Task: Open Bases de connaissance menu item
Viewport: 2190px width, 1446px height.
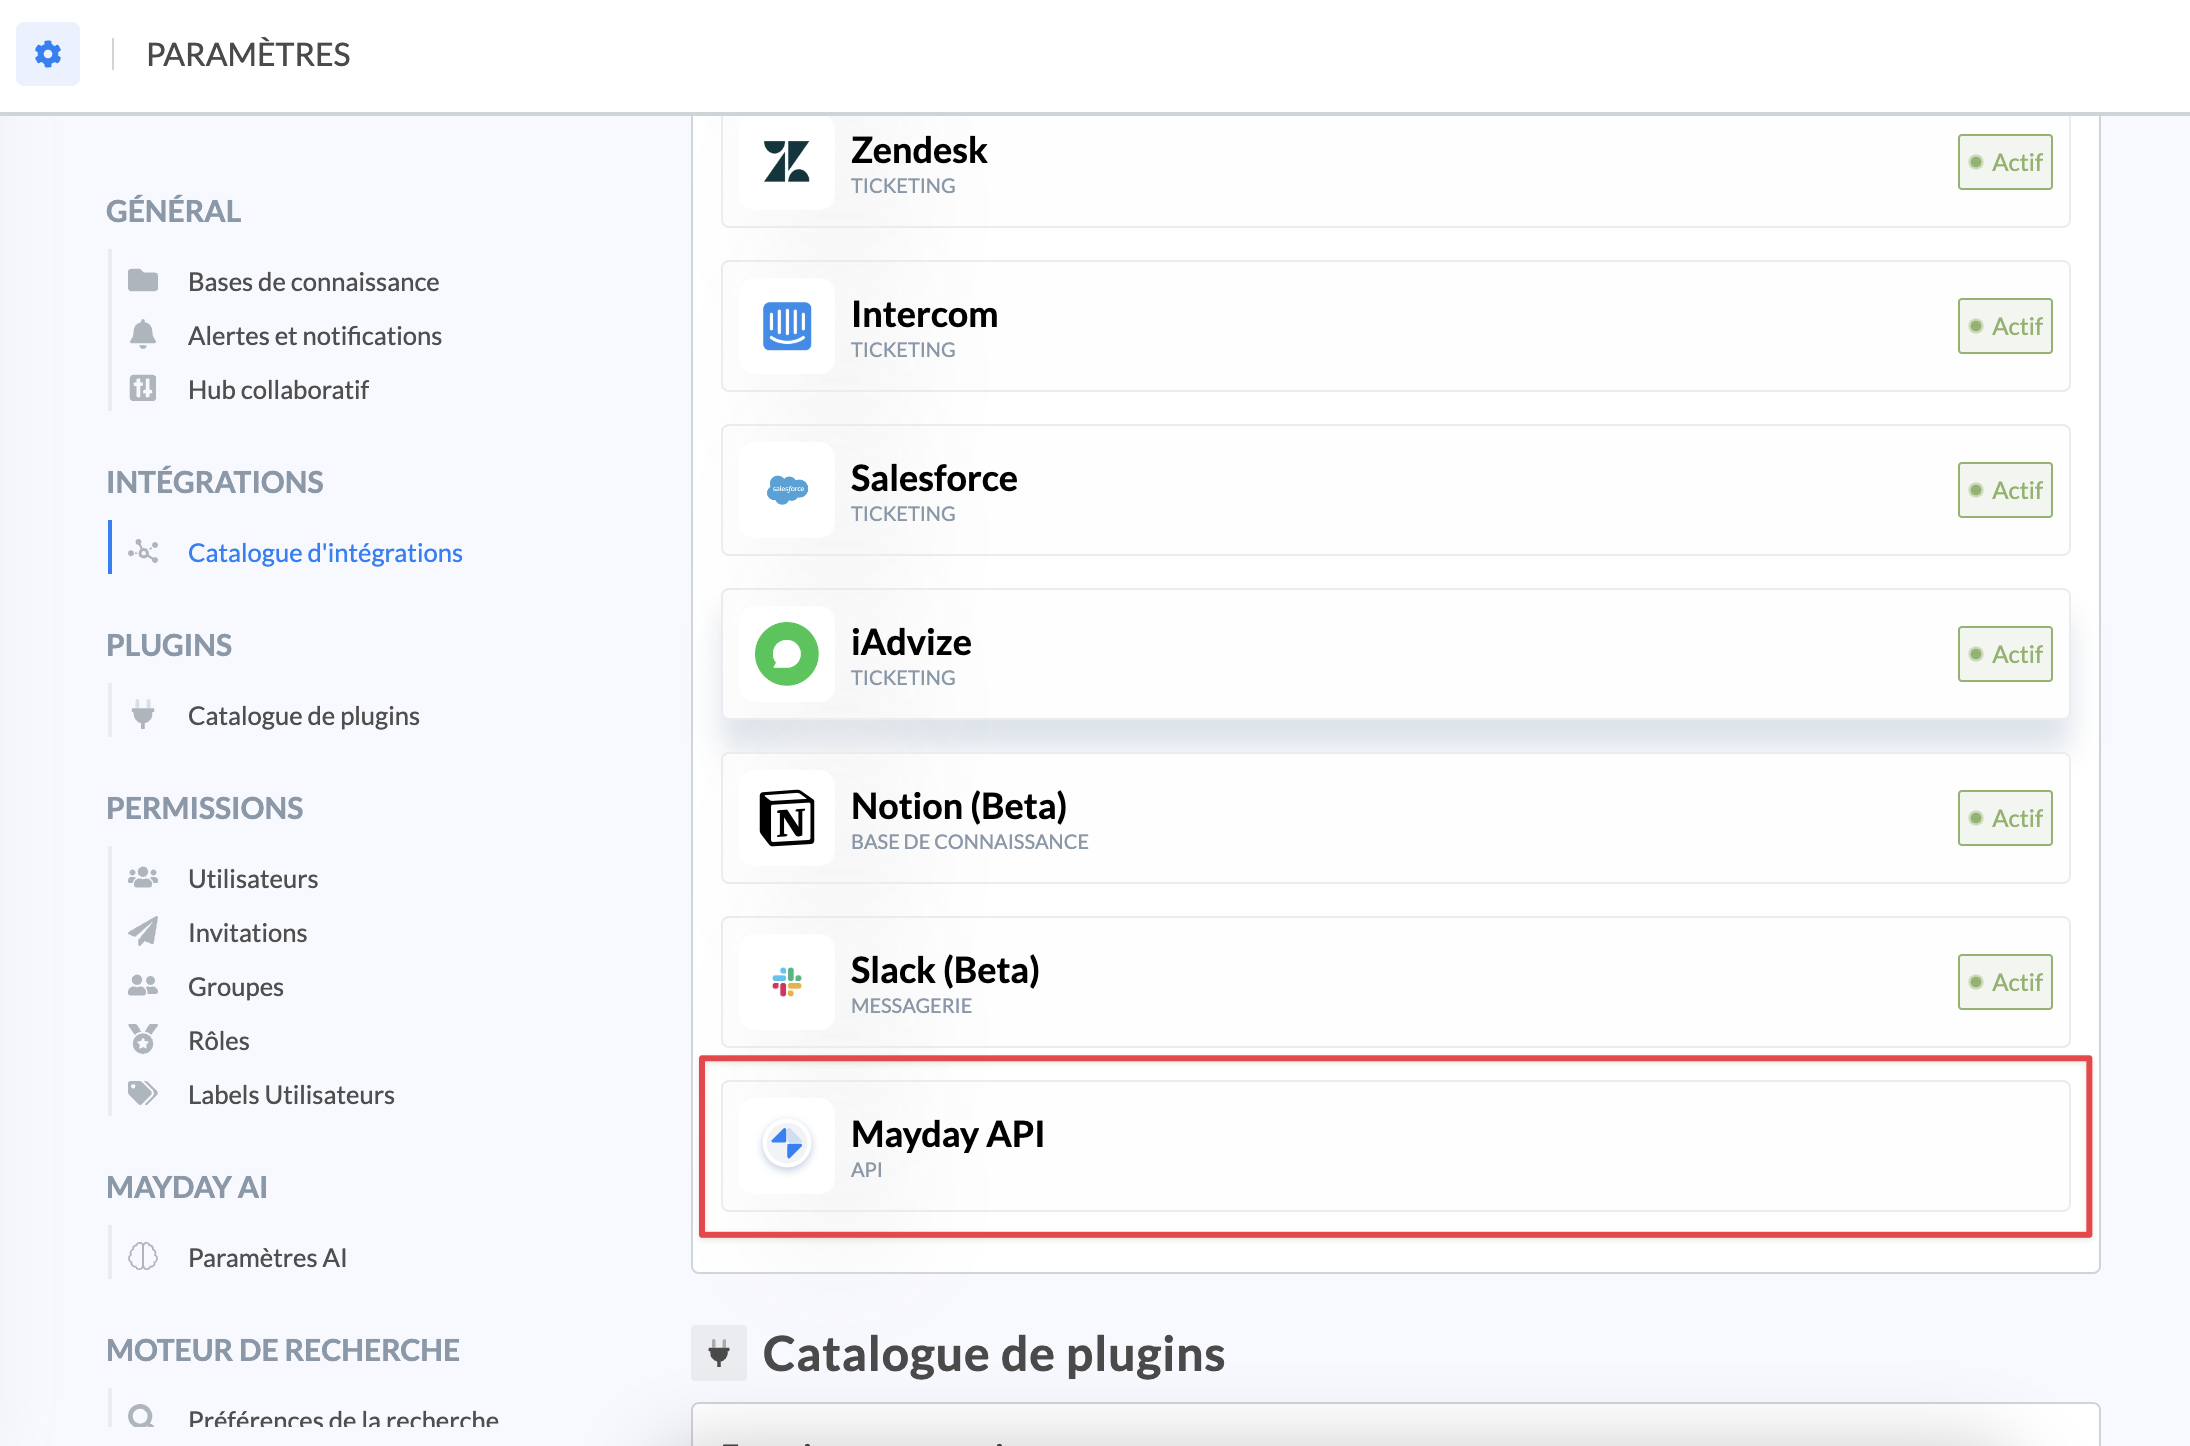Action: coord(313,282)
